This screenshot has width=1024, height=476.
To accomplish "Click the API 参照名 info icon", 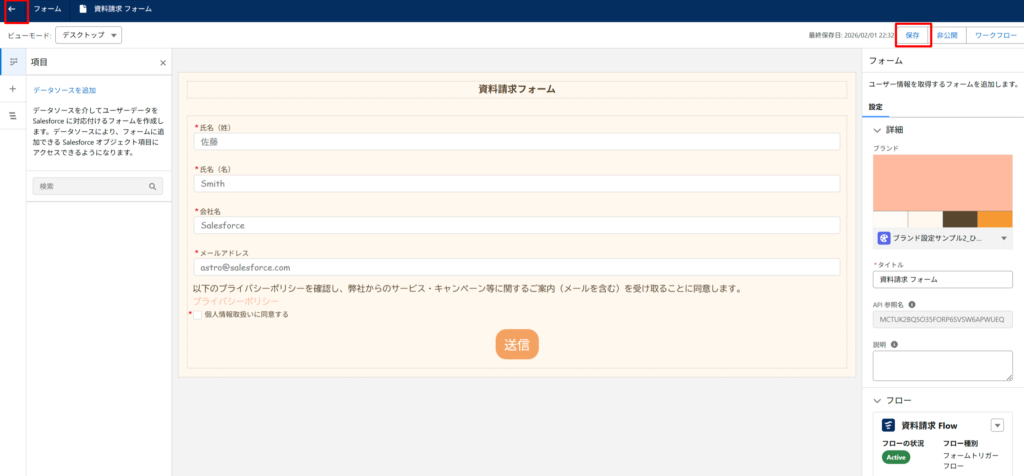I will click(x=912, y=304).
